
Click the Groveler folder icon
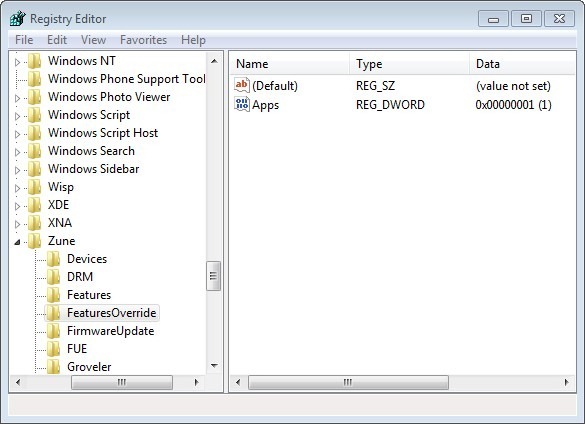click(x=54, y=367)
